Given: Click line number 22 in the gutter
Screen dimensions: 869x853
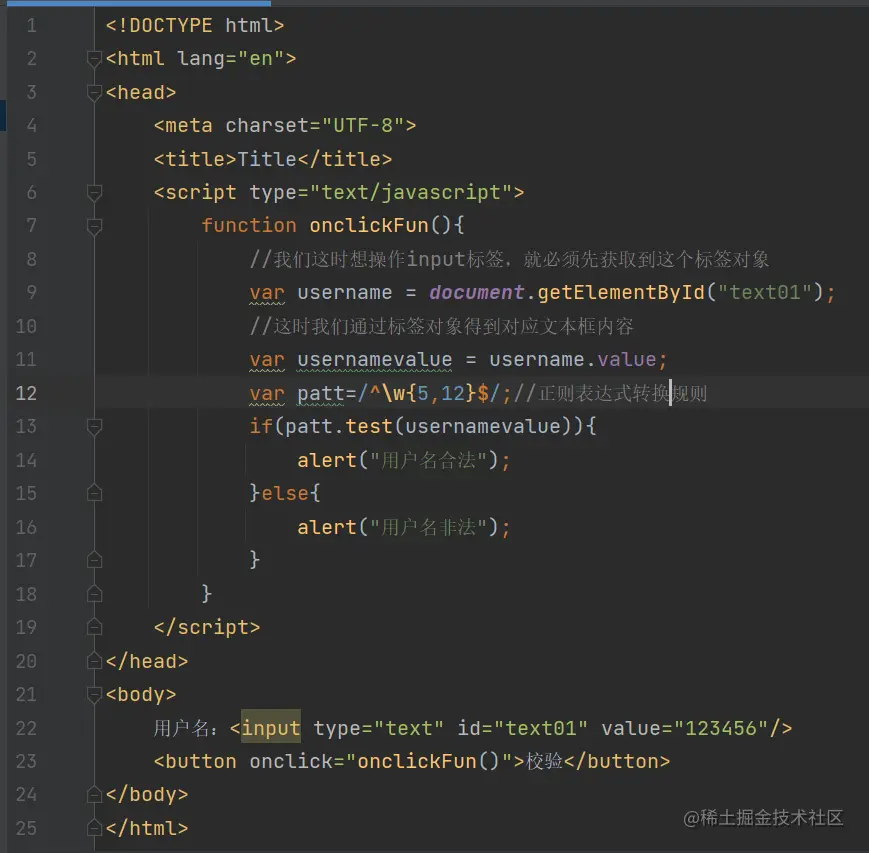Looking at the screenshot, I should coord(26,728).
